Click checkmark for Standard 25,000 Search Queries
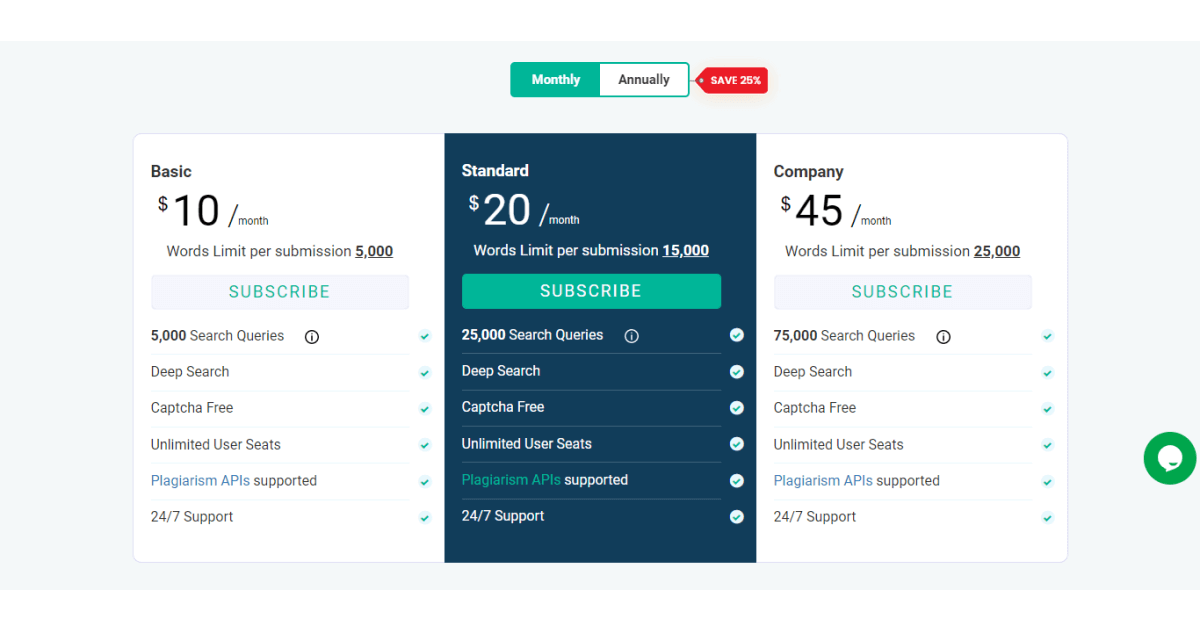 click(x=737, y=335)
